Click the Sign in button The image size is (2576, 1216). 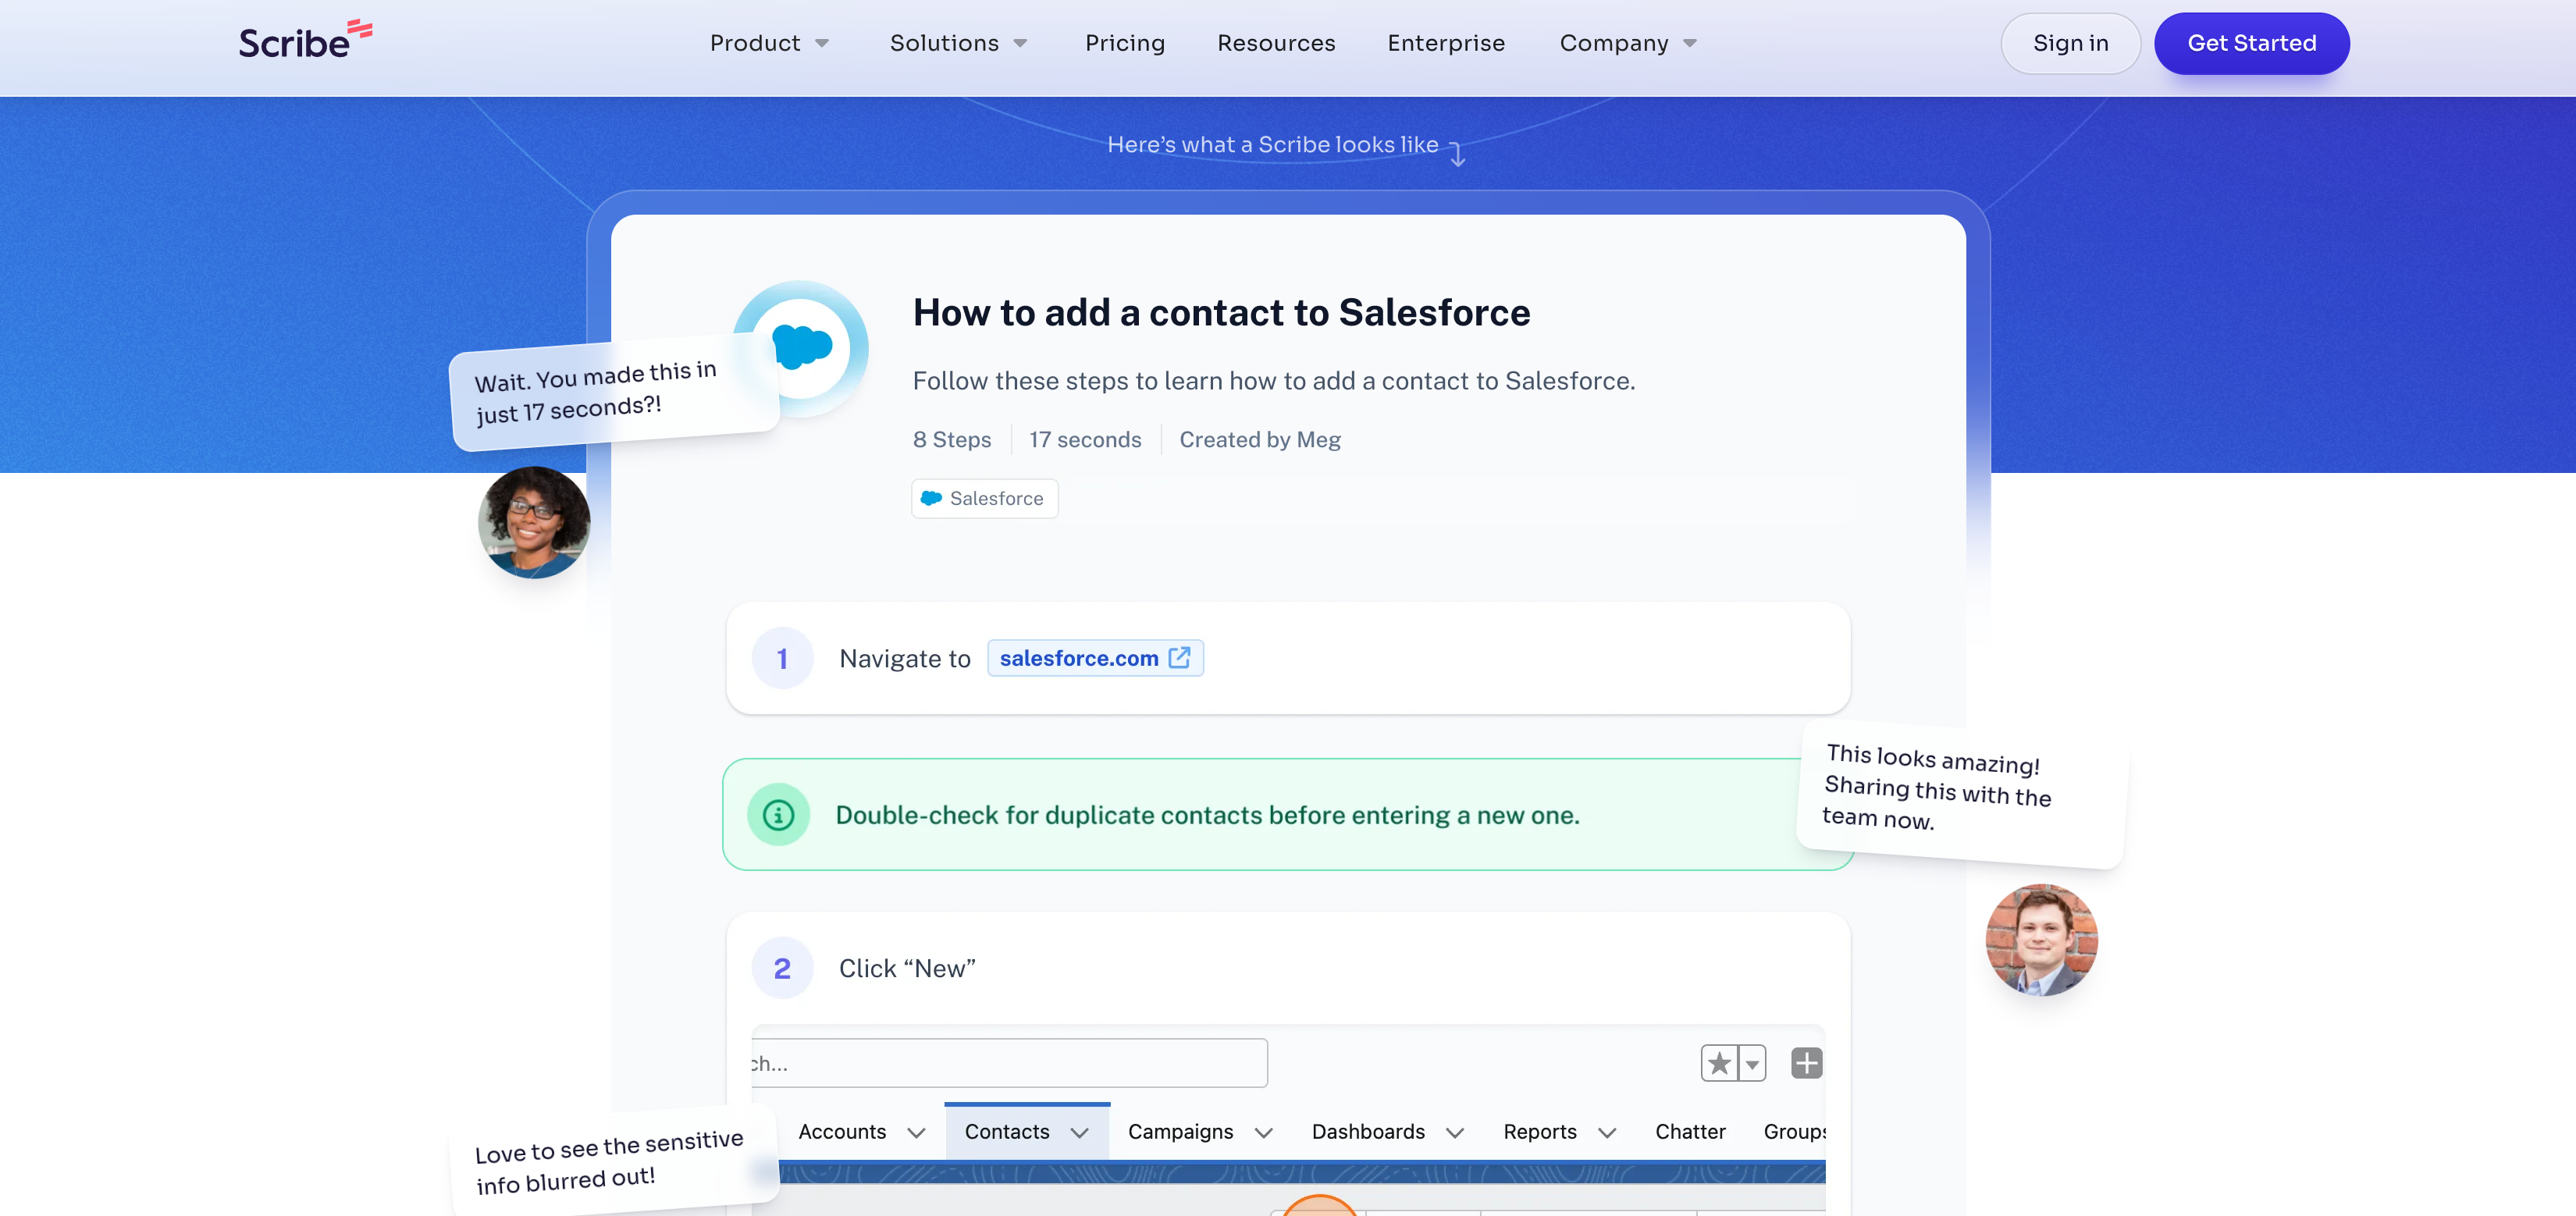pos(2070,43)
